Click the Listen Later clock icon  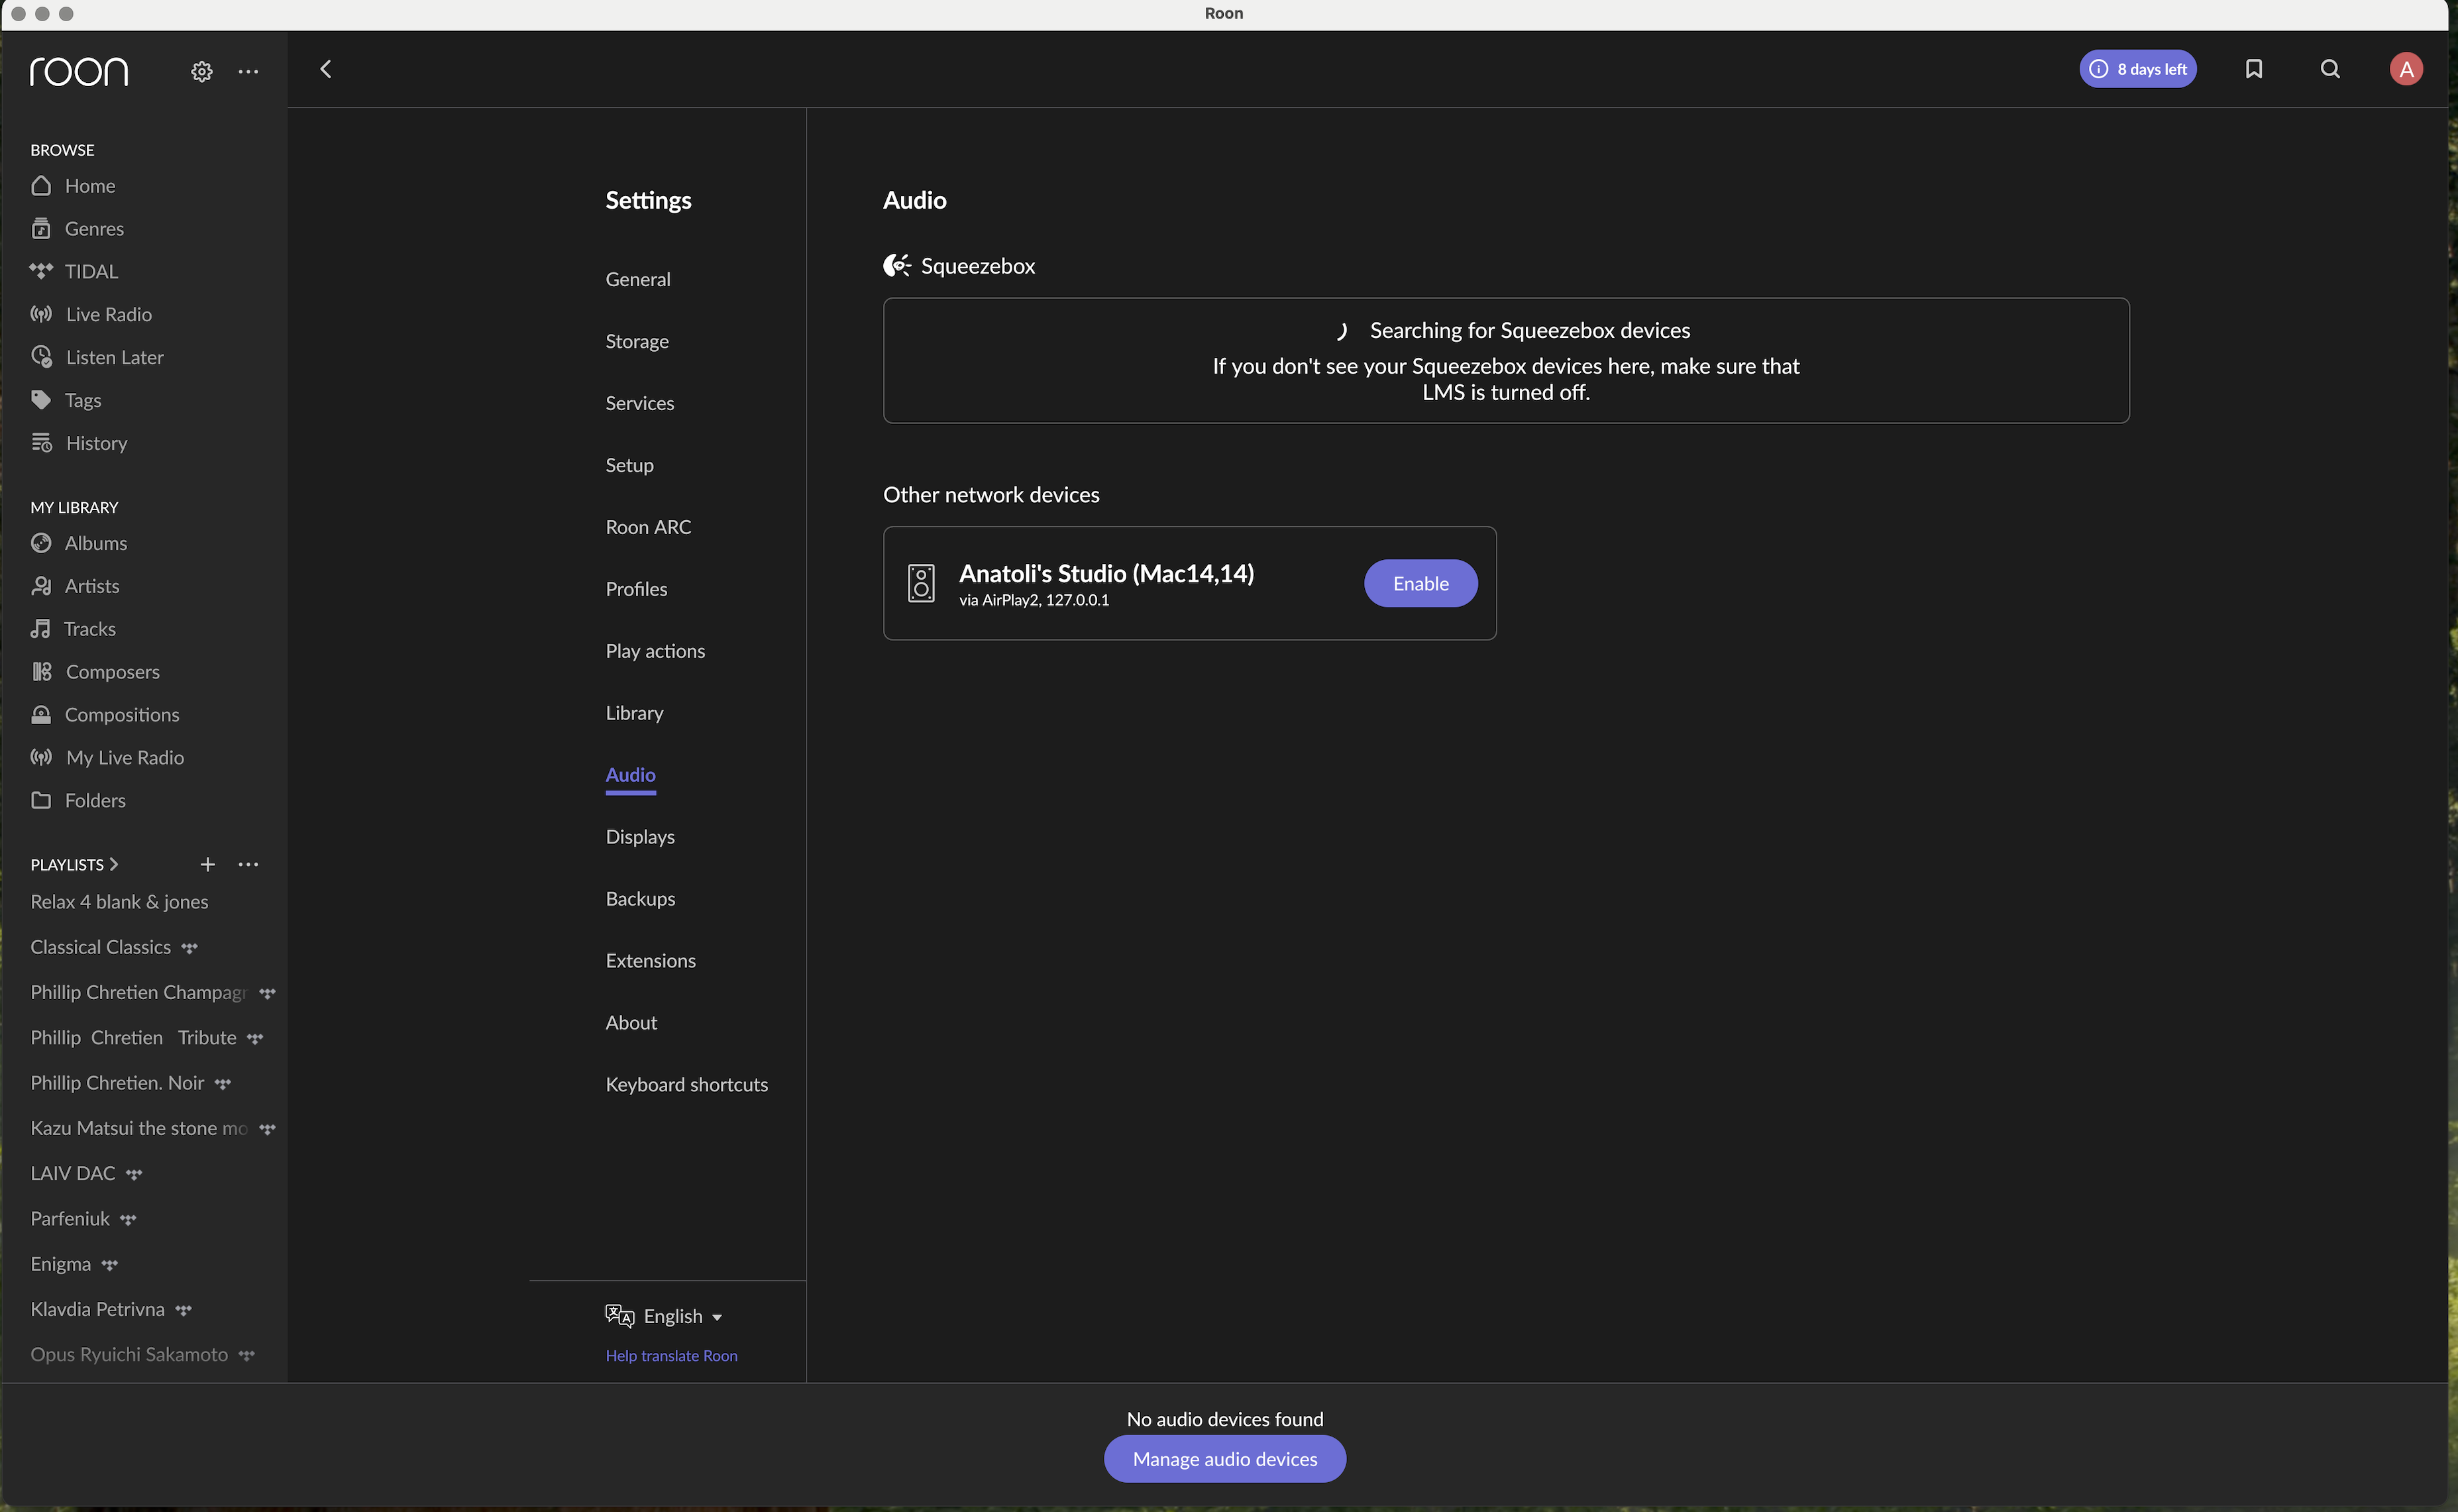41,357
